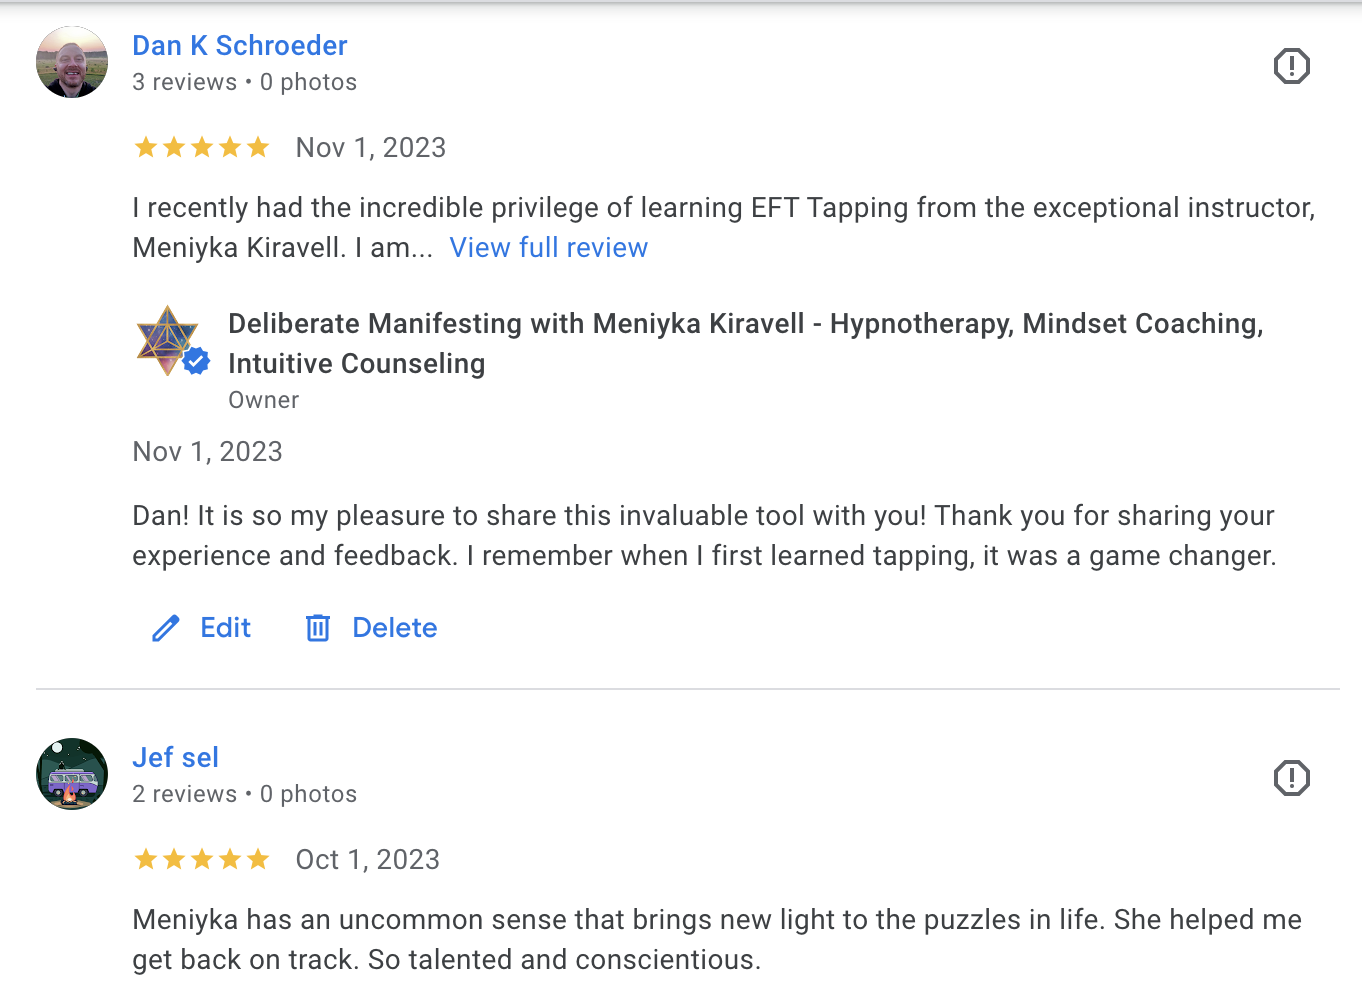
Task: Click the Nov 1, 2023 date beside Dan's stars
Action: (371, 148)
